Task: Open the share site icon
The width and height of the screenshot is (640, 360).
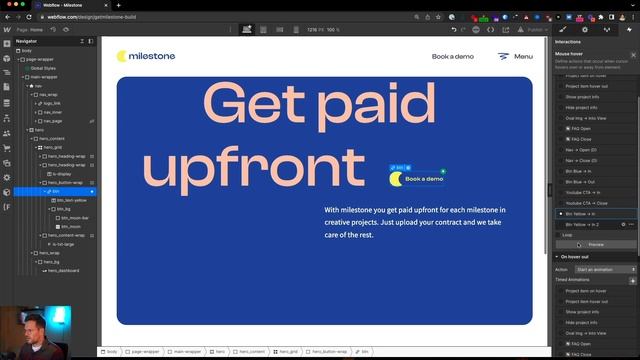Action: (x=506, y=29)
